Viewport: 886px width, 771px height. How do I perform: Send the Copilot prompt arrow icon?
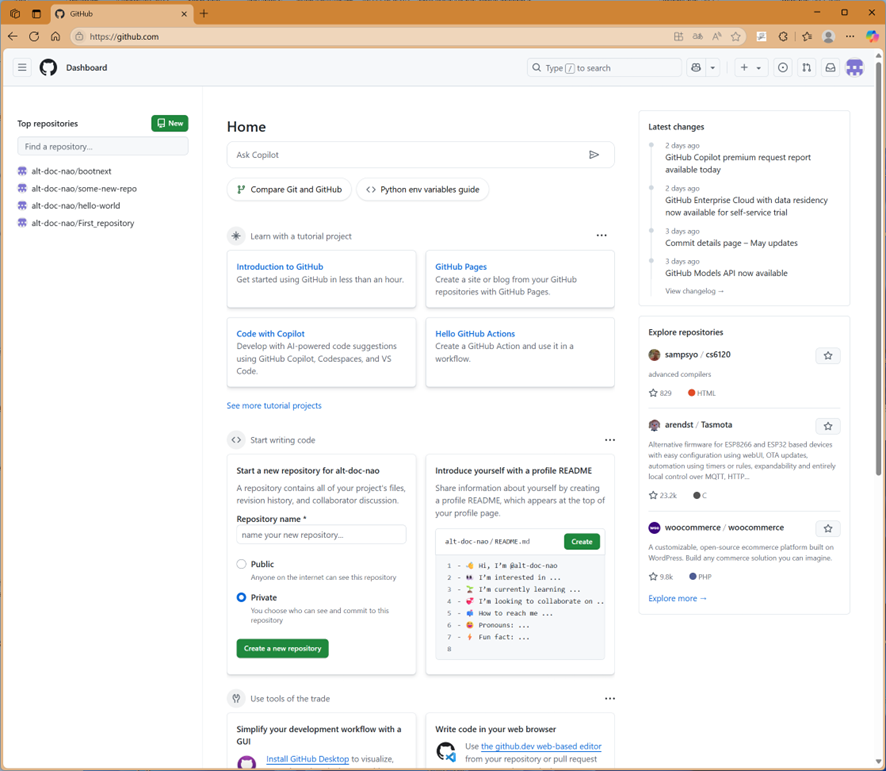pos(594,155)
